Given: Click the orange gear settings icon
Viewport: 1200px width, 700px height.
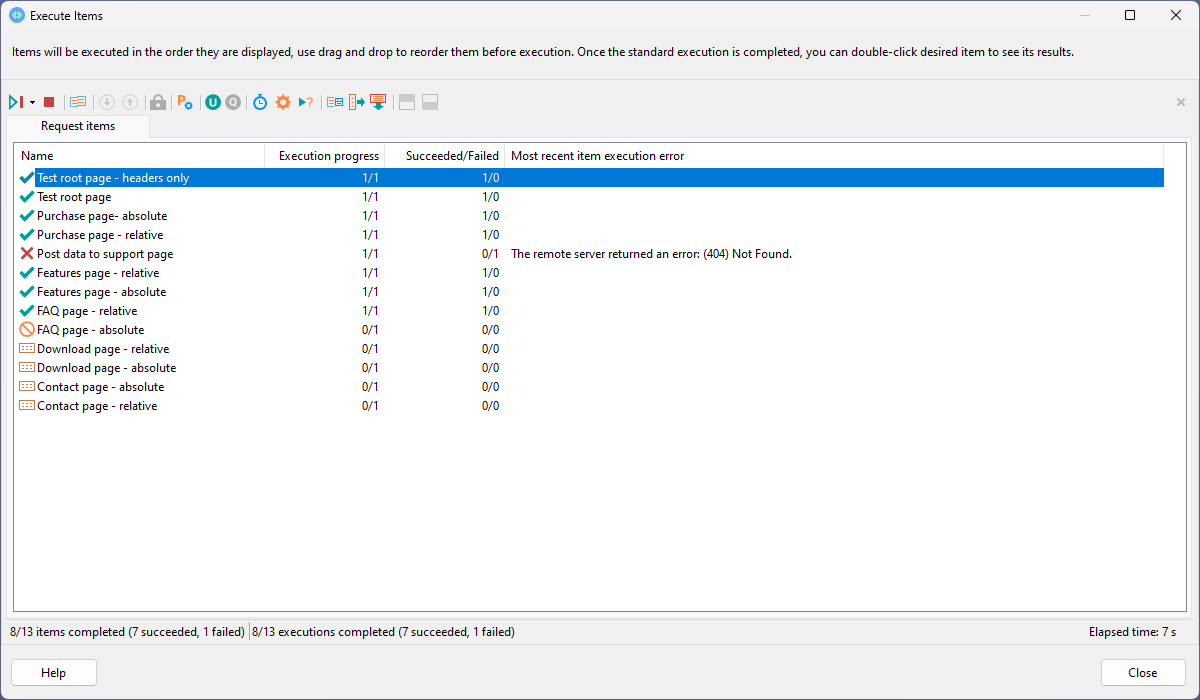Looking at the screenshot, I should (x=283, y=102).
